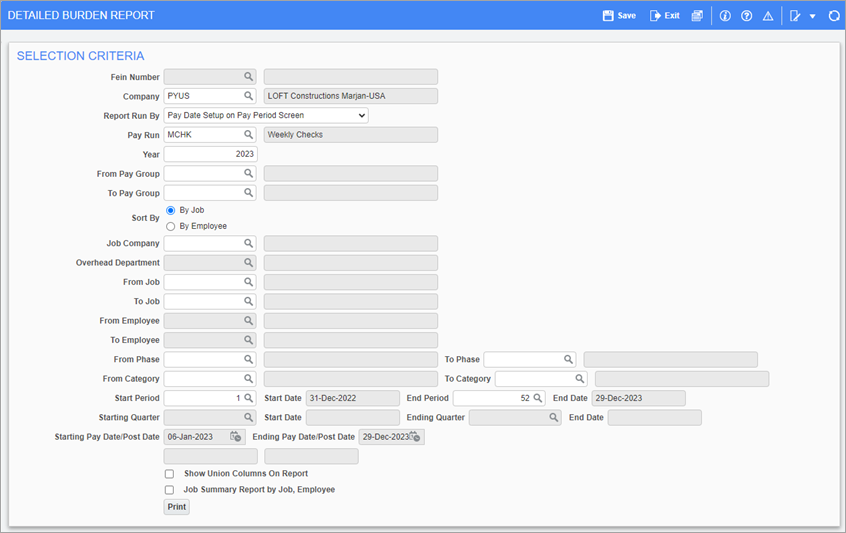846x533 pixels.
Task: Open To Pay Group lookup magnifier
Action: pyautogui.click(x=248, y=193)
